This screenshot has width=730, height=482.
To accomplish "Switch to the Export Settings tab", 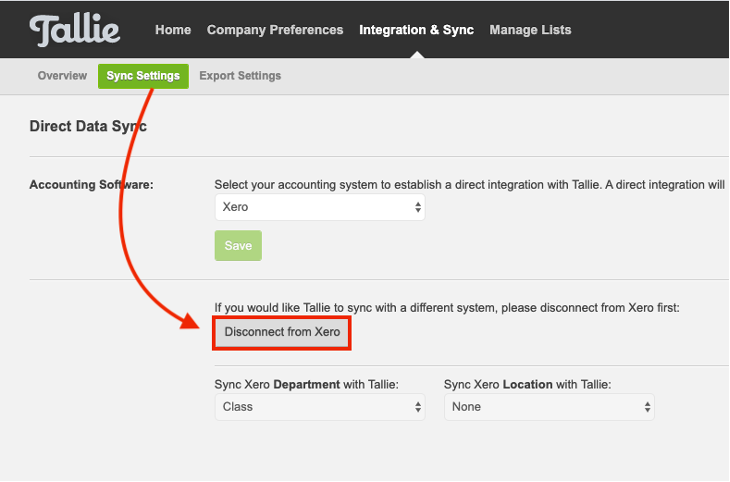I will coord(240,76).
